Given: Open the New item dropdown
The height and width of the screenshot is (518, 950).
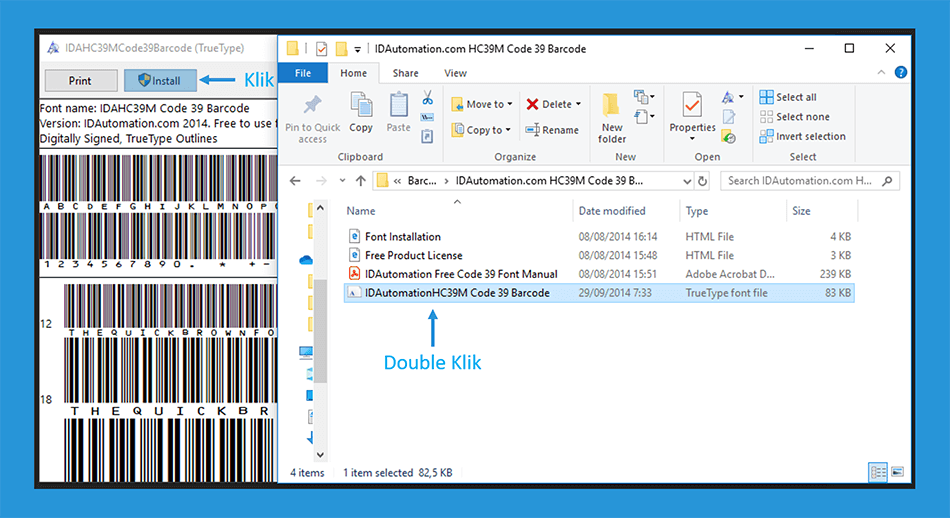Looking at the screenshot, I should pos(643,97).
